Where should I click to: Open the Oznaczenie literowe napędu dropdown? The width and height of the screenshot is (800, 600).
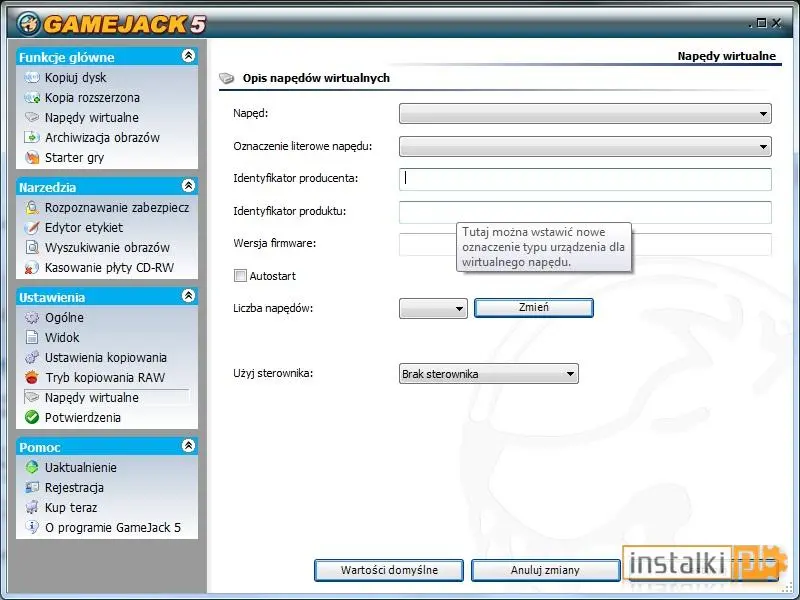click(585, 147)
